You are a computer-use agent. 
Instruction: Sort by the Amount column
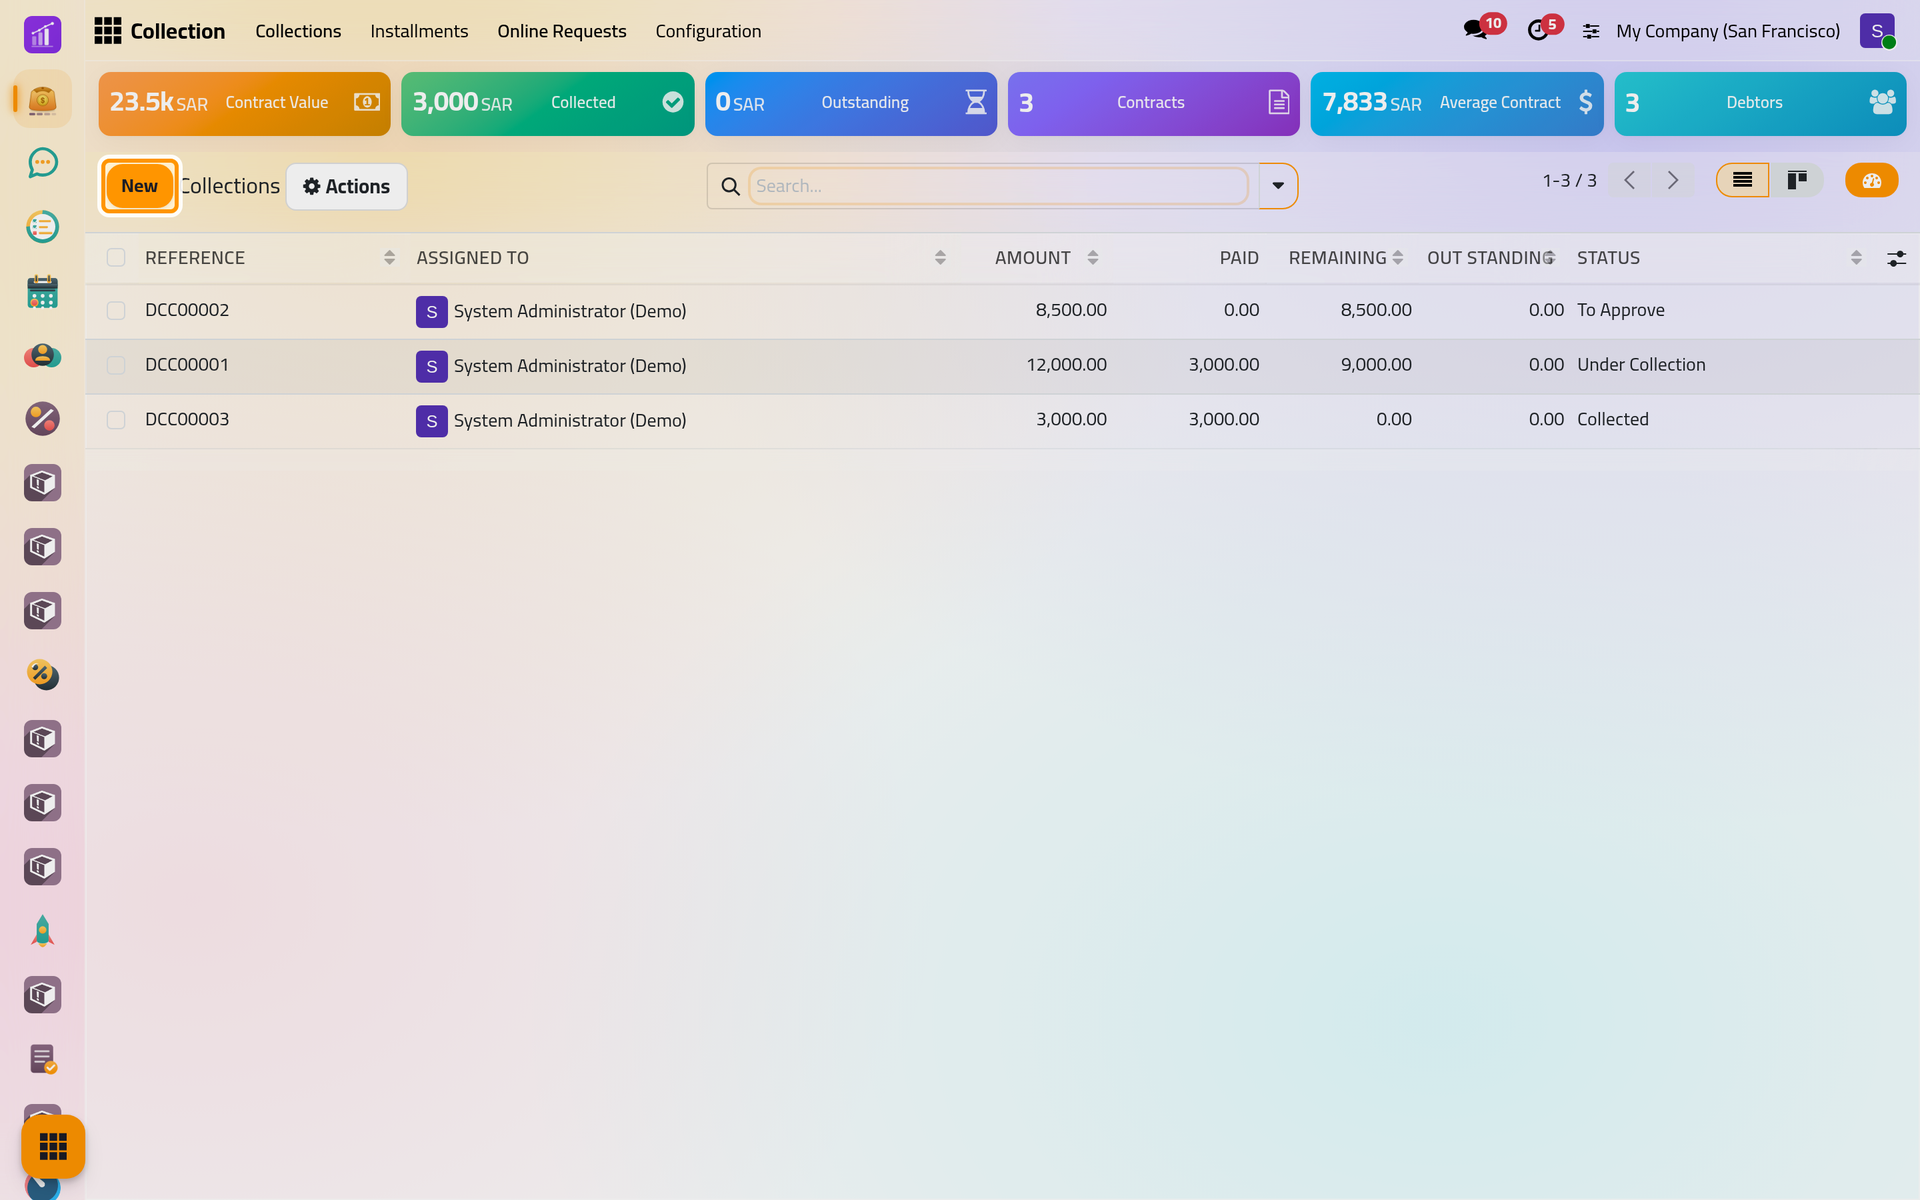[1046, 258]
